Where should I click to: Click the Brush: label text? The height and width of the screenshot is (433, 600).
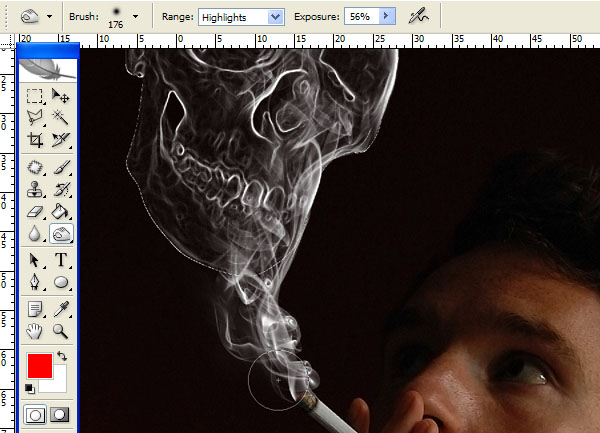pos(84,17)
